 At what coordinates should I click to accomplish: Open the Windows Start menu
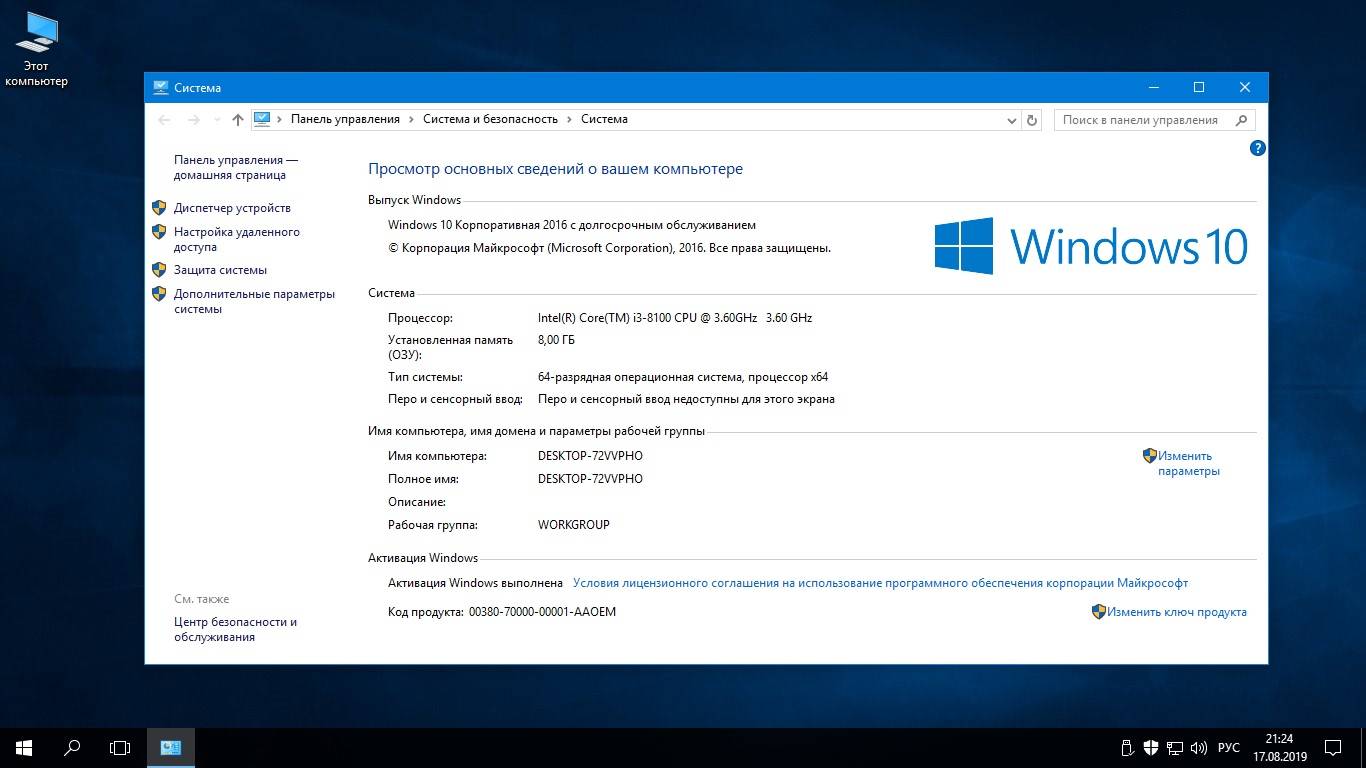pos(24,748)
